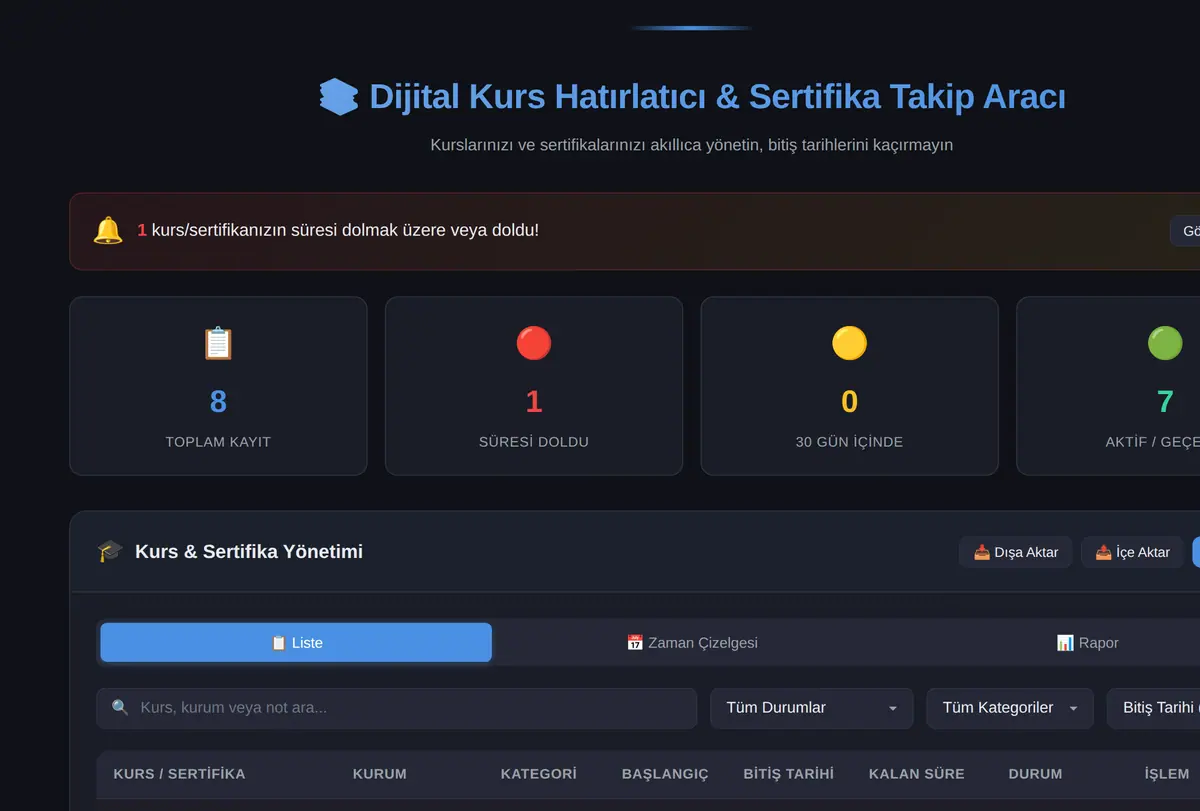Image resolution: width=1200 pixels, height=811 pixels.
Task: Open the Tüm Kategoriler category filter
Action: click(x=1010, y=708)
